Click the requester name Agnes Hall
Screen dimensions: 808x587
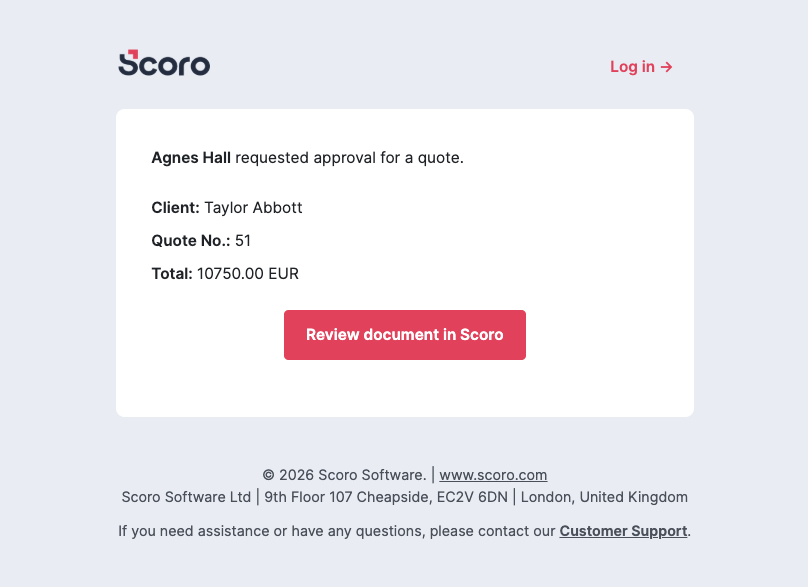[191, 157]
